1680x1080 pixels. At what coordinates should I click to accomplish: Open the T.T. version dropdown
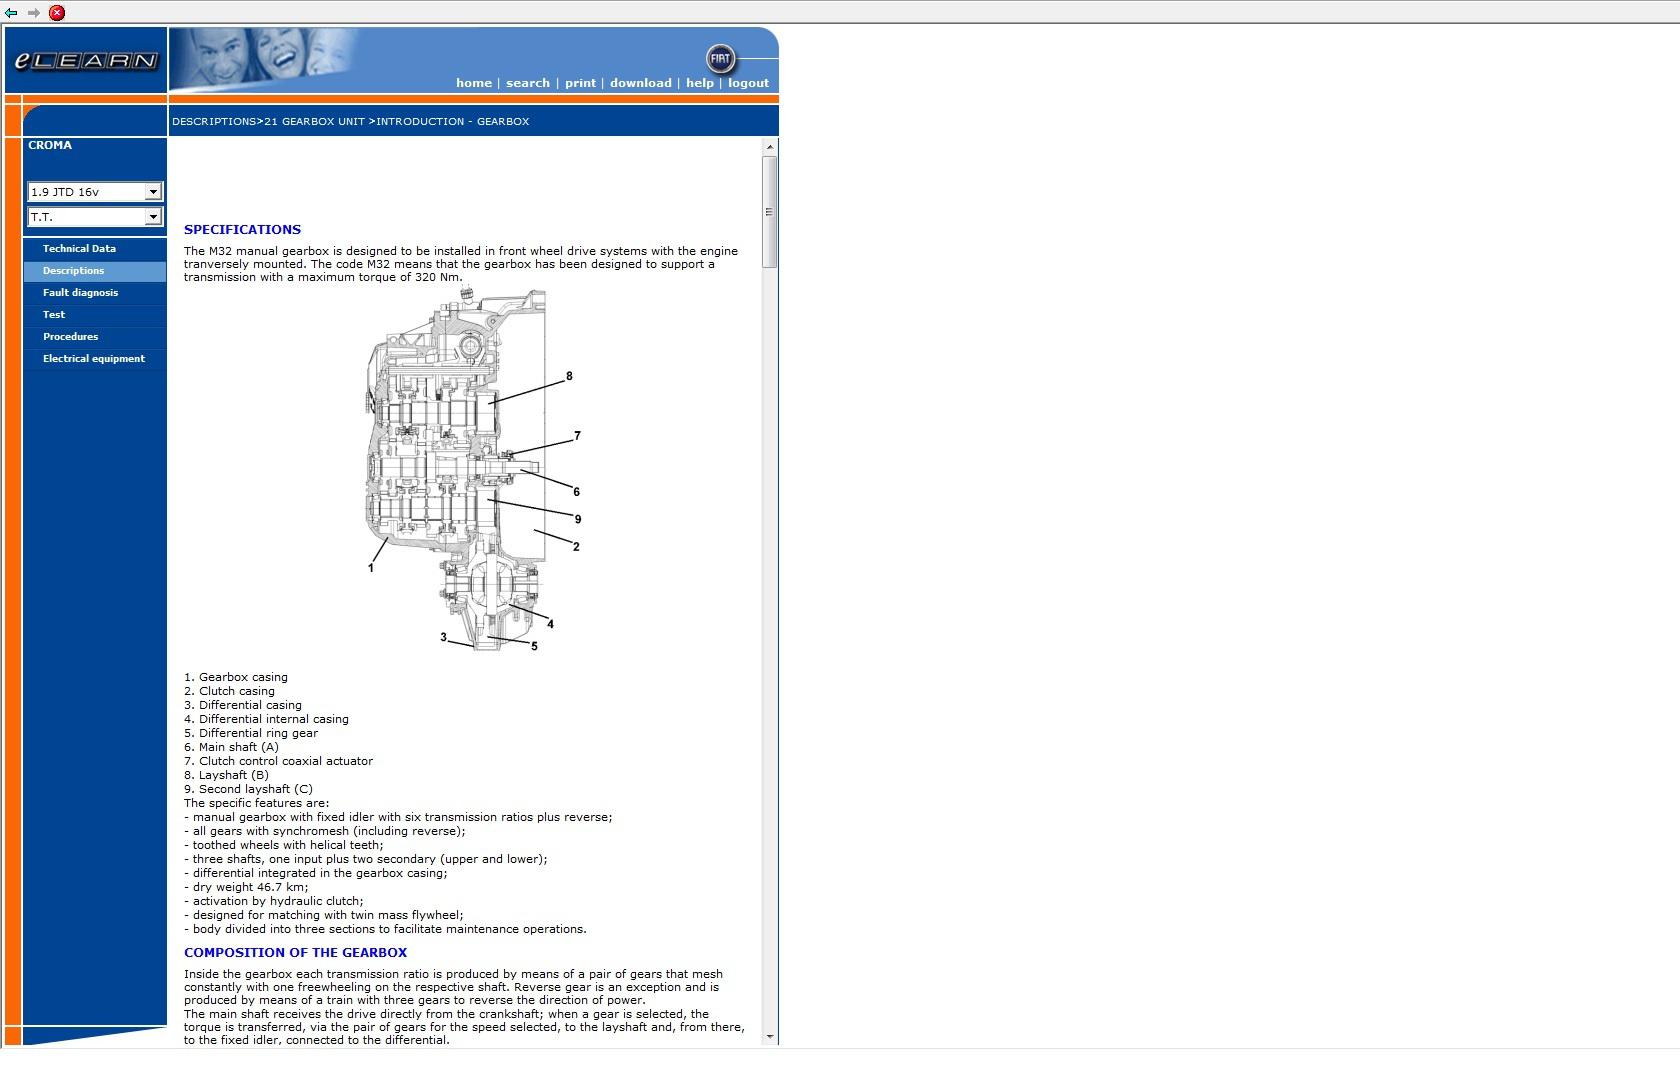pyautogui.click(x=95, y=217)
